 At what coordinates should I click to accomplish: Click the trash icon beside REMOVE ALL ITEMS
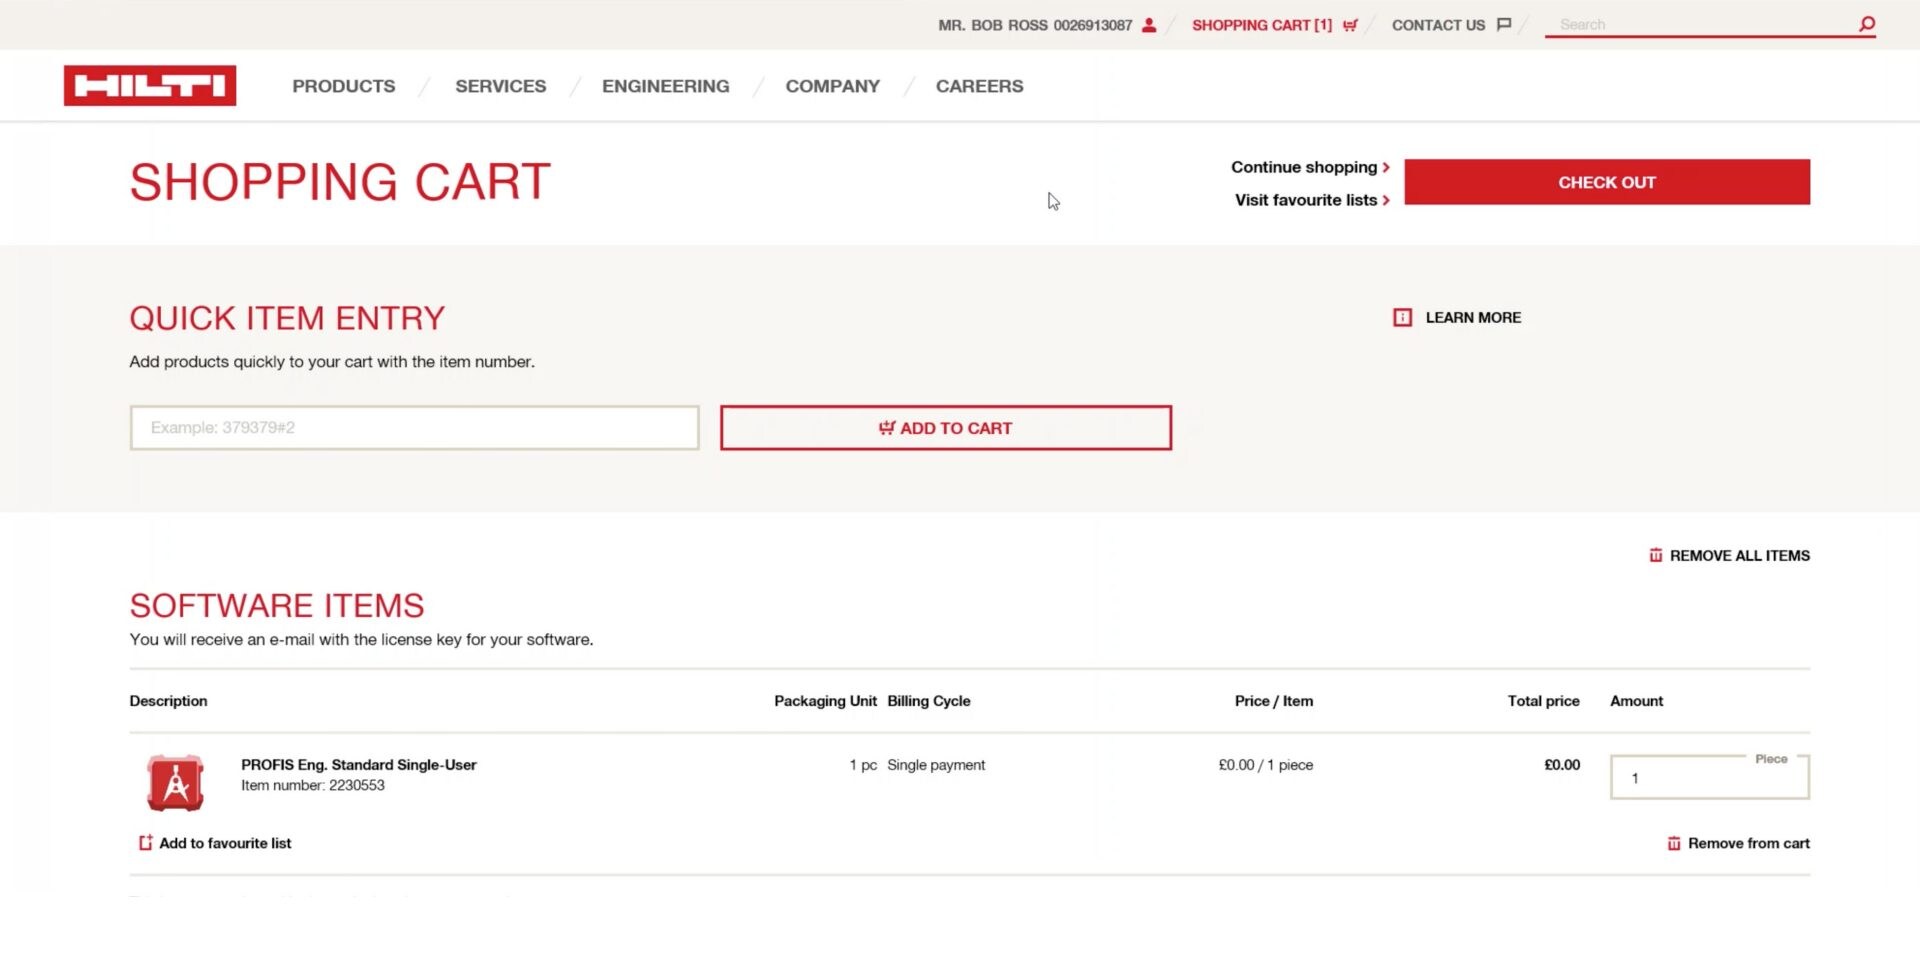1656,554
